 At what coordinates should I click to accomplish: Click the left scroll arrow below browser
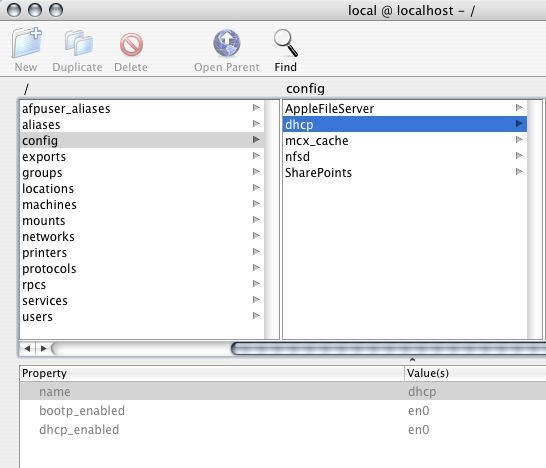click(27, 348)
